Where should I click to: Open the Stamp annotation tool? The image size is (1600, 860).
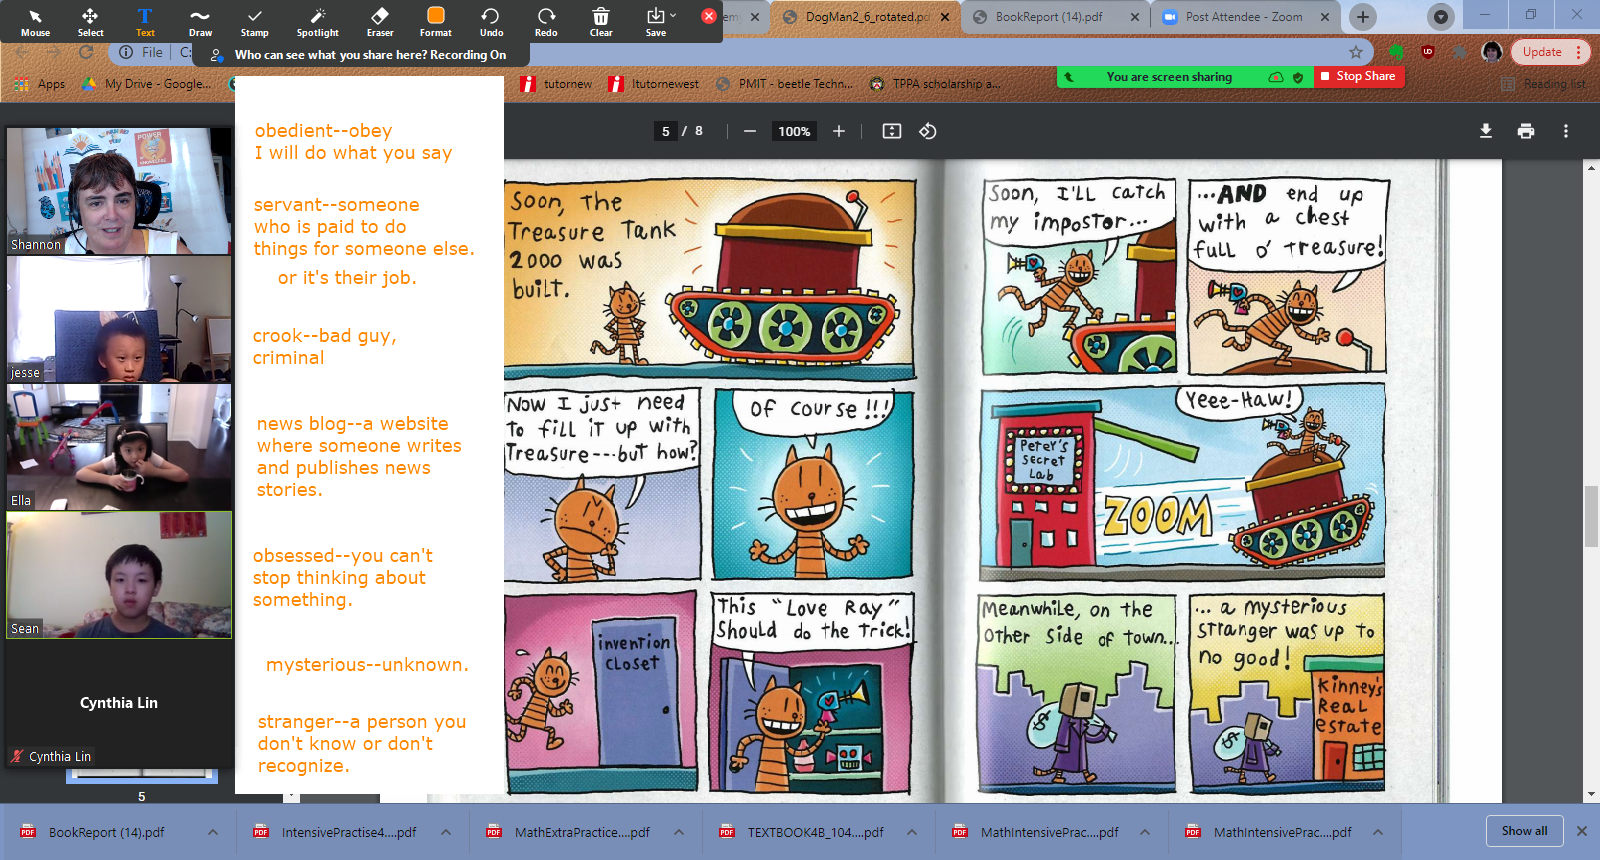tap(254, 21)
